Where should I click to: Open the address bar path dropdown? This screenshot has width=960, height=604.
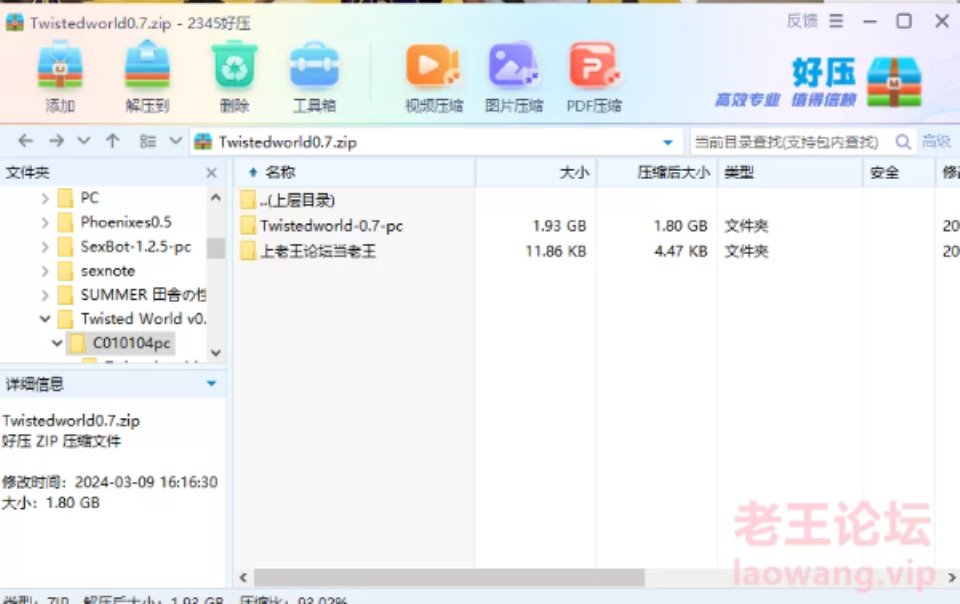pos(668,142)
